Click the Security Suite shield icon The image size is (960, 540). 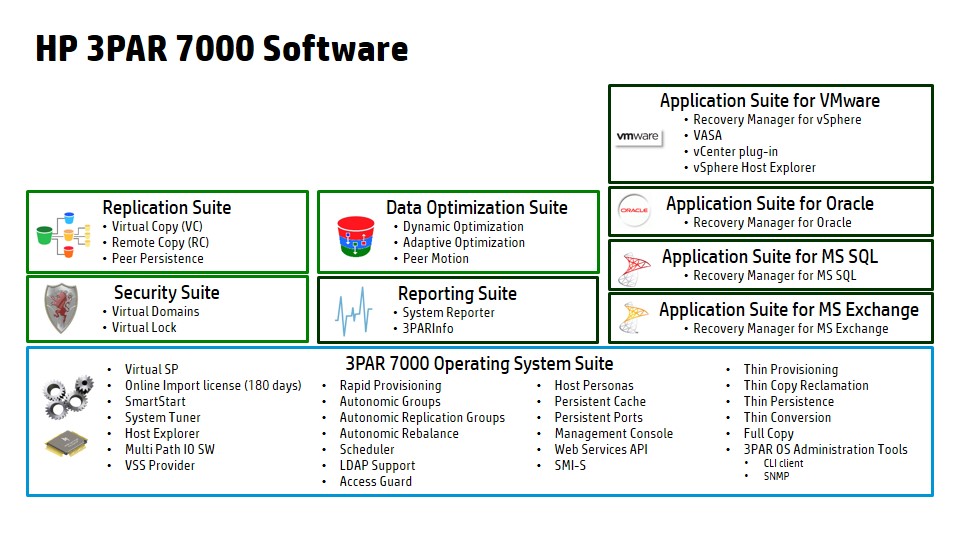coord(61,308)
